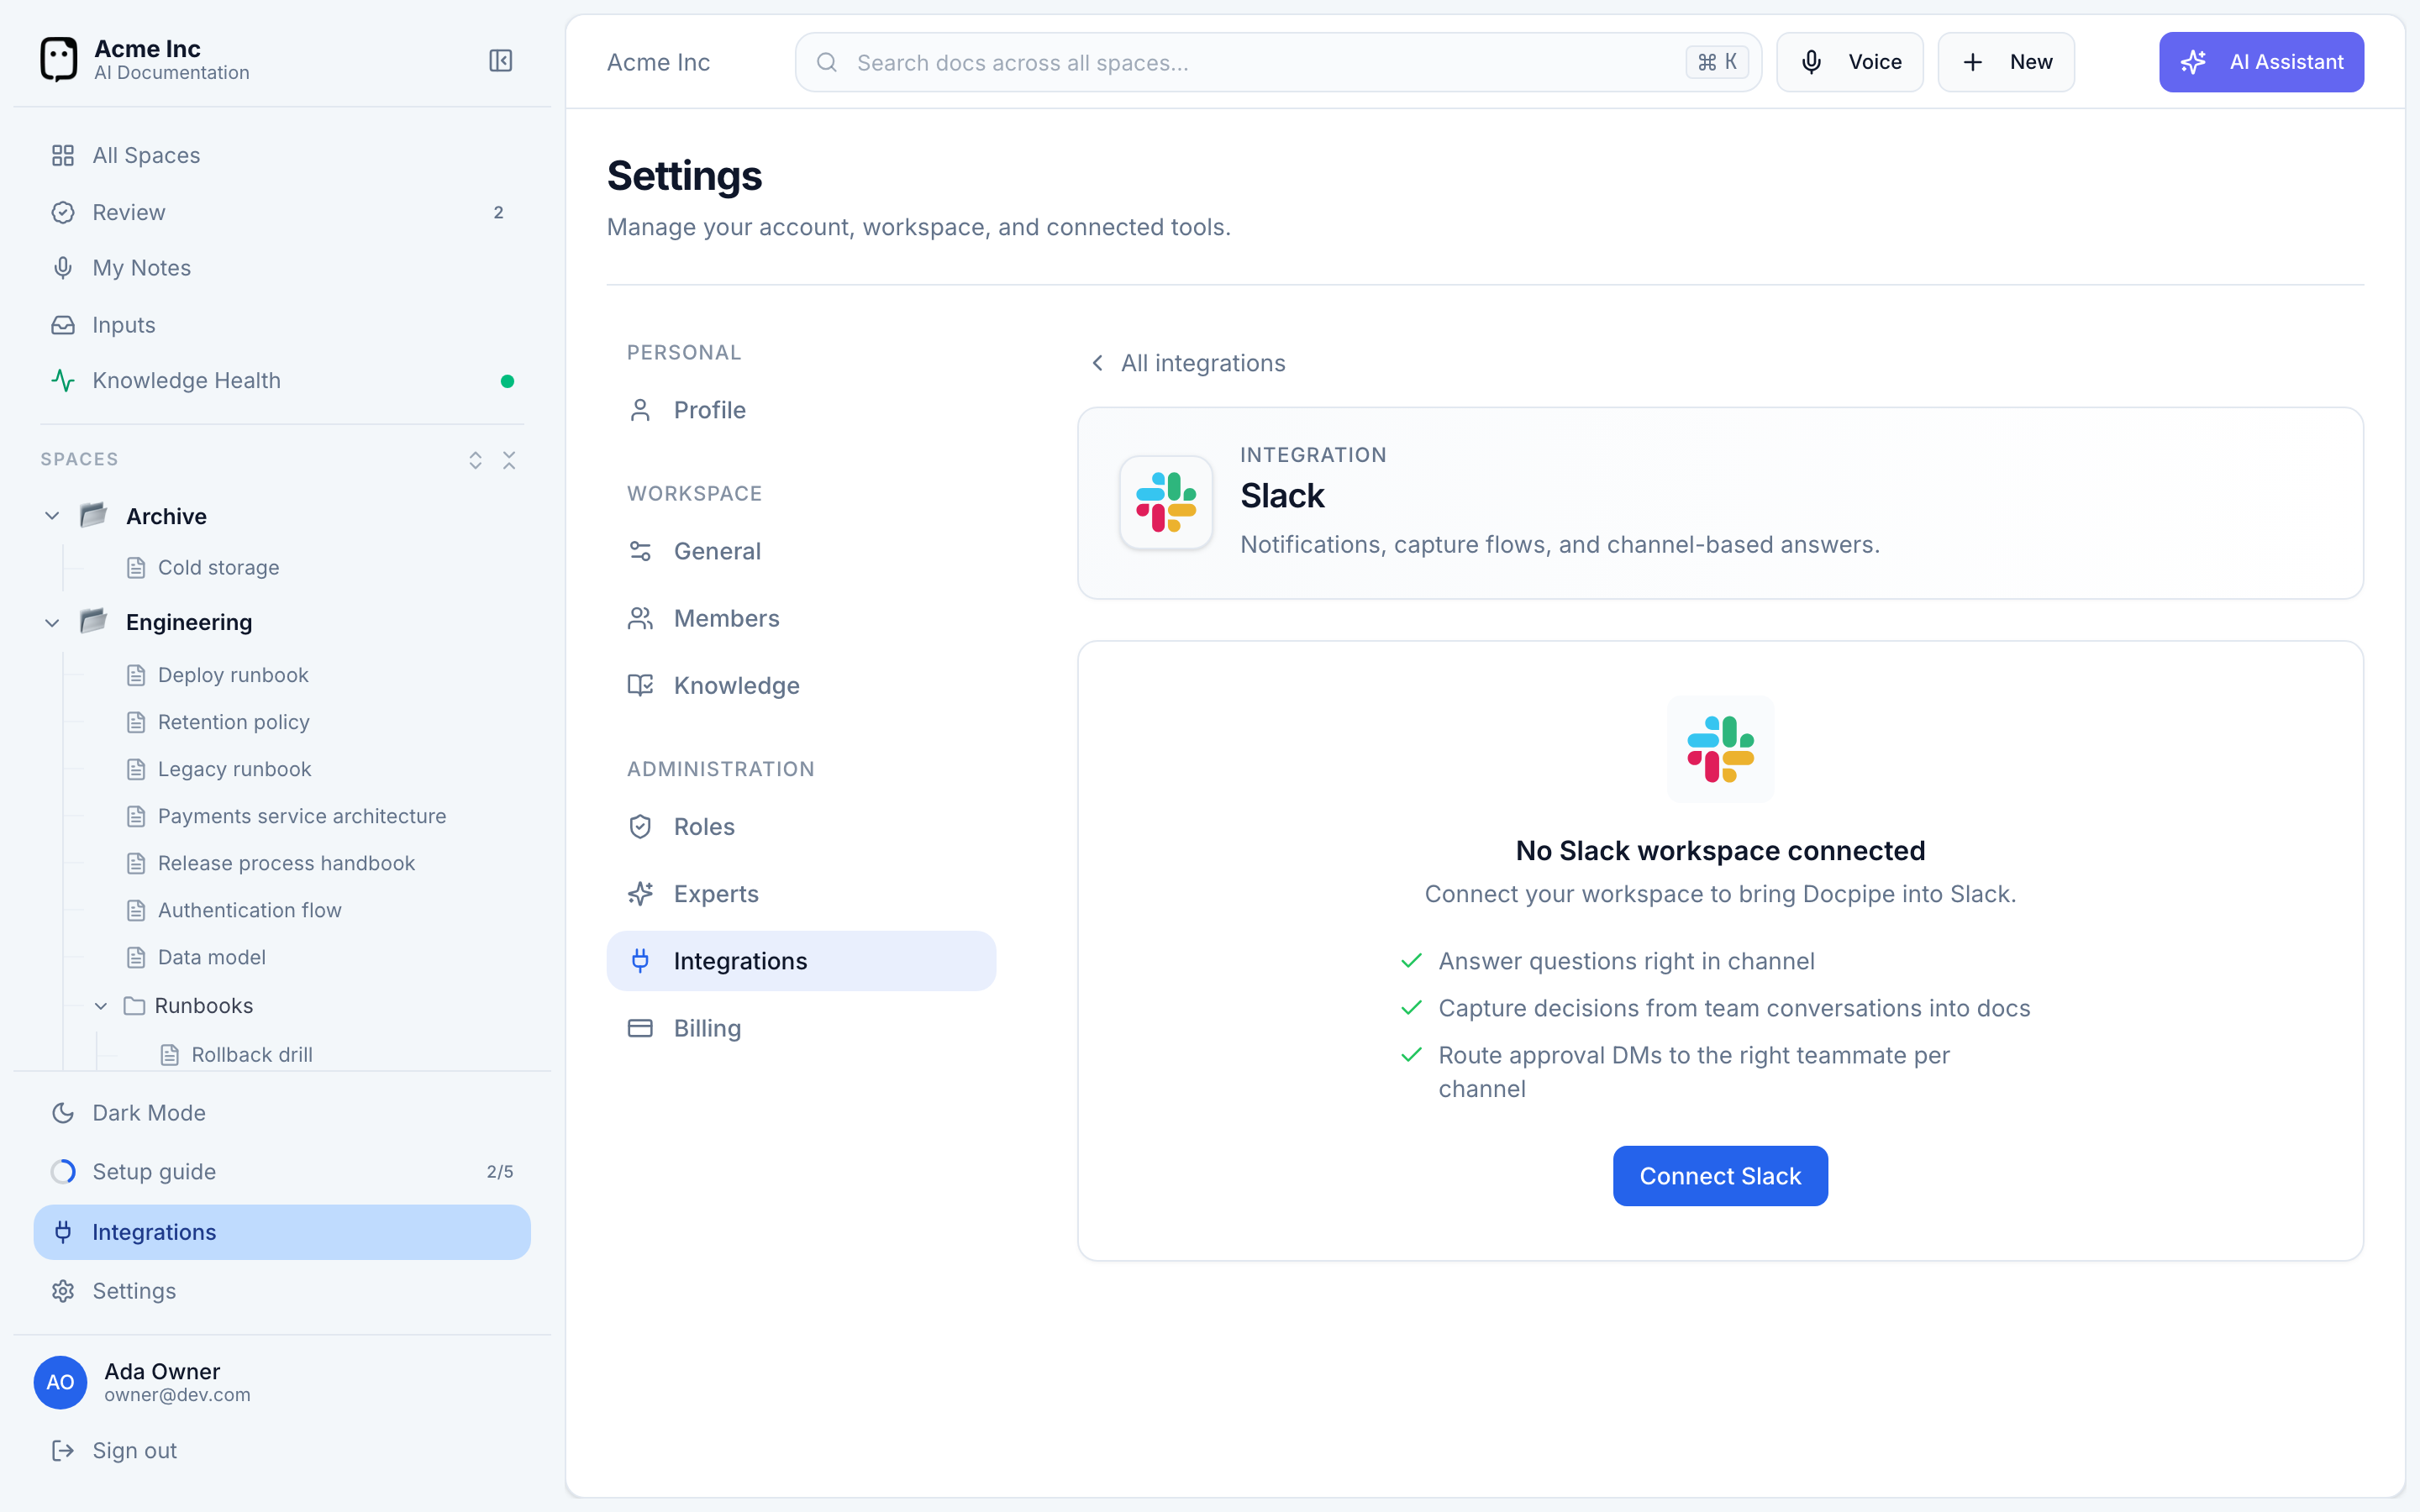2420x1512 pixels.
Task: Open Knowledge settings
Action: 801,685
